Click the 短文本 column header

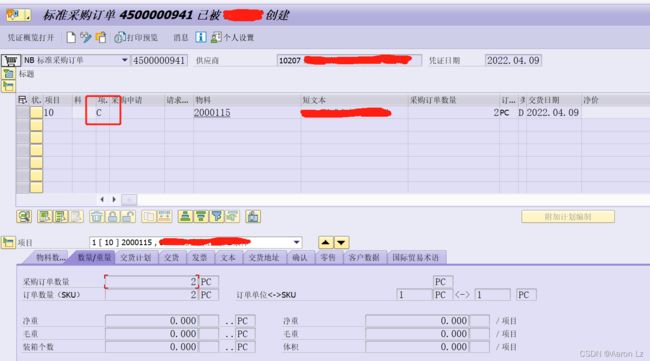(354, 100)
